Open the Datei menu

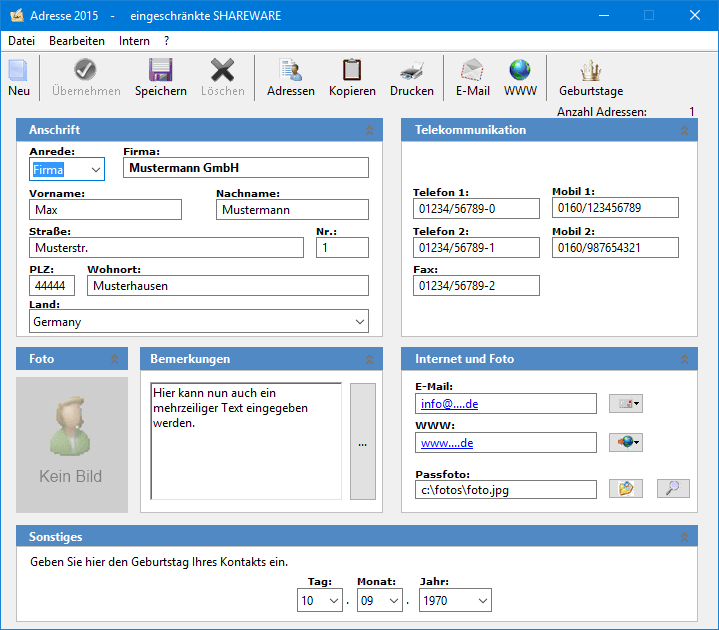[21, 41]
